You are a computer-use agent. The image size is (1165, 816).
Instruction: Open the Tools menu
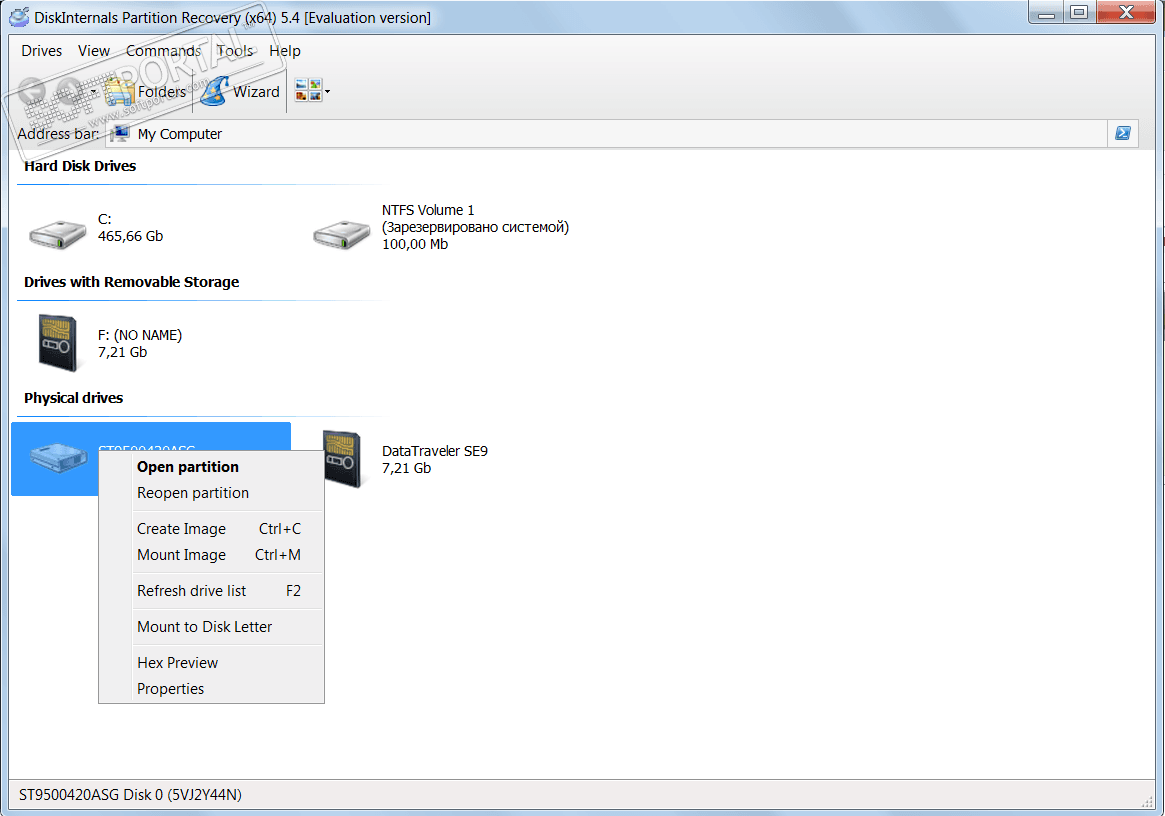tap(235, 51)
